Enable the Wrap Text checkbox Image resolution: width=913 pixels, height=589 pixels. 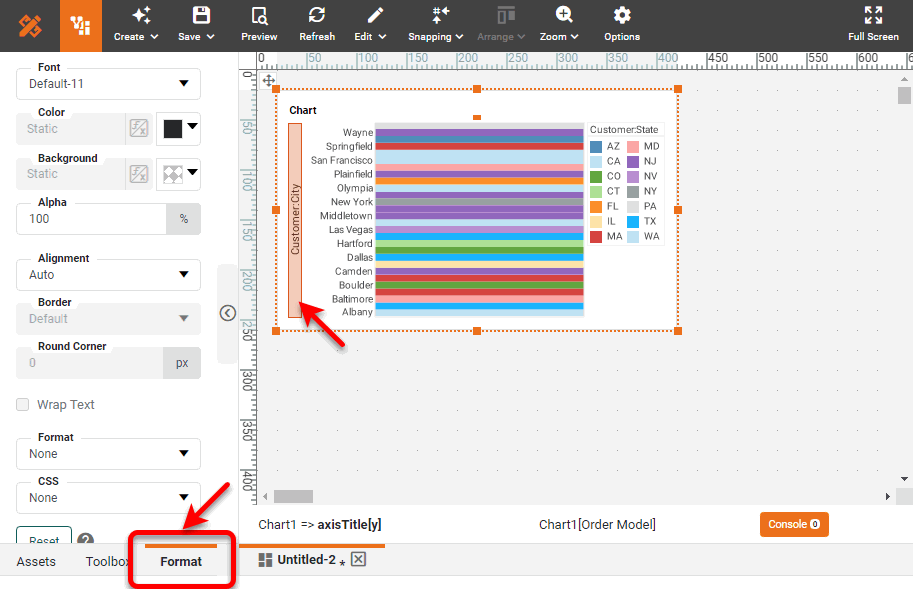pyautogui.click(x=22, y=404)
